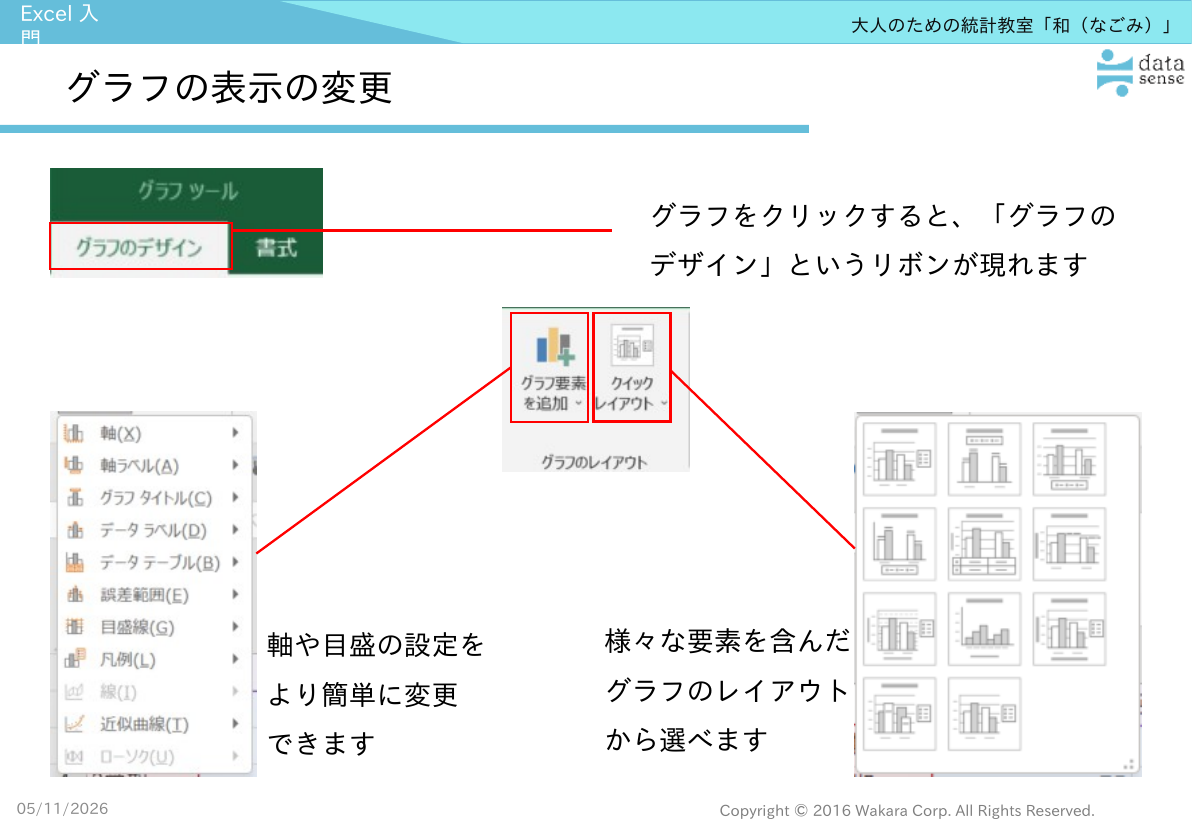The width and height of the screenshot is (1192, 825).
Task: Select the 軸ラベル(A) menu item
Action: 154,465
